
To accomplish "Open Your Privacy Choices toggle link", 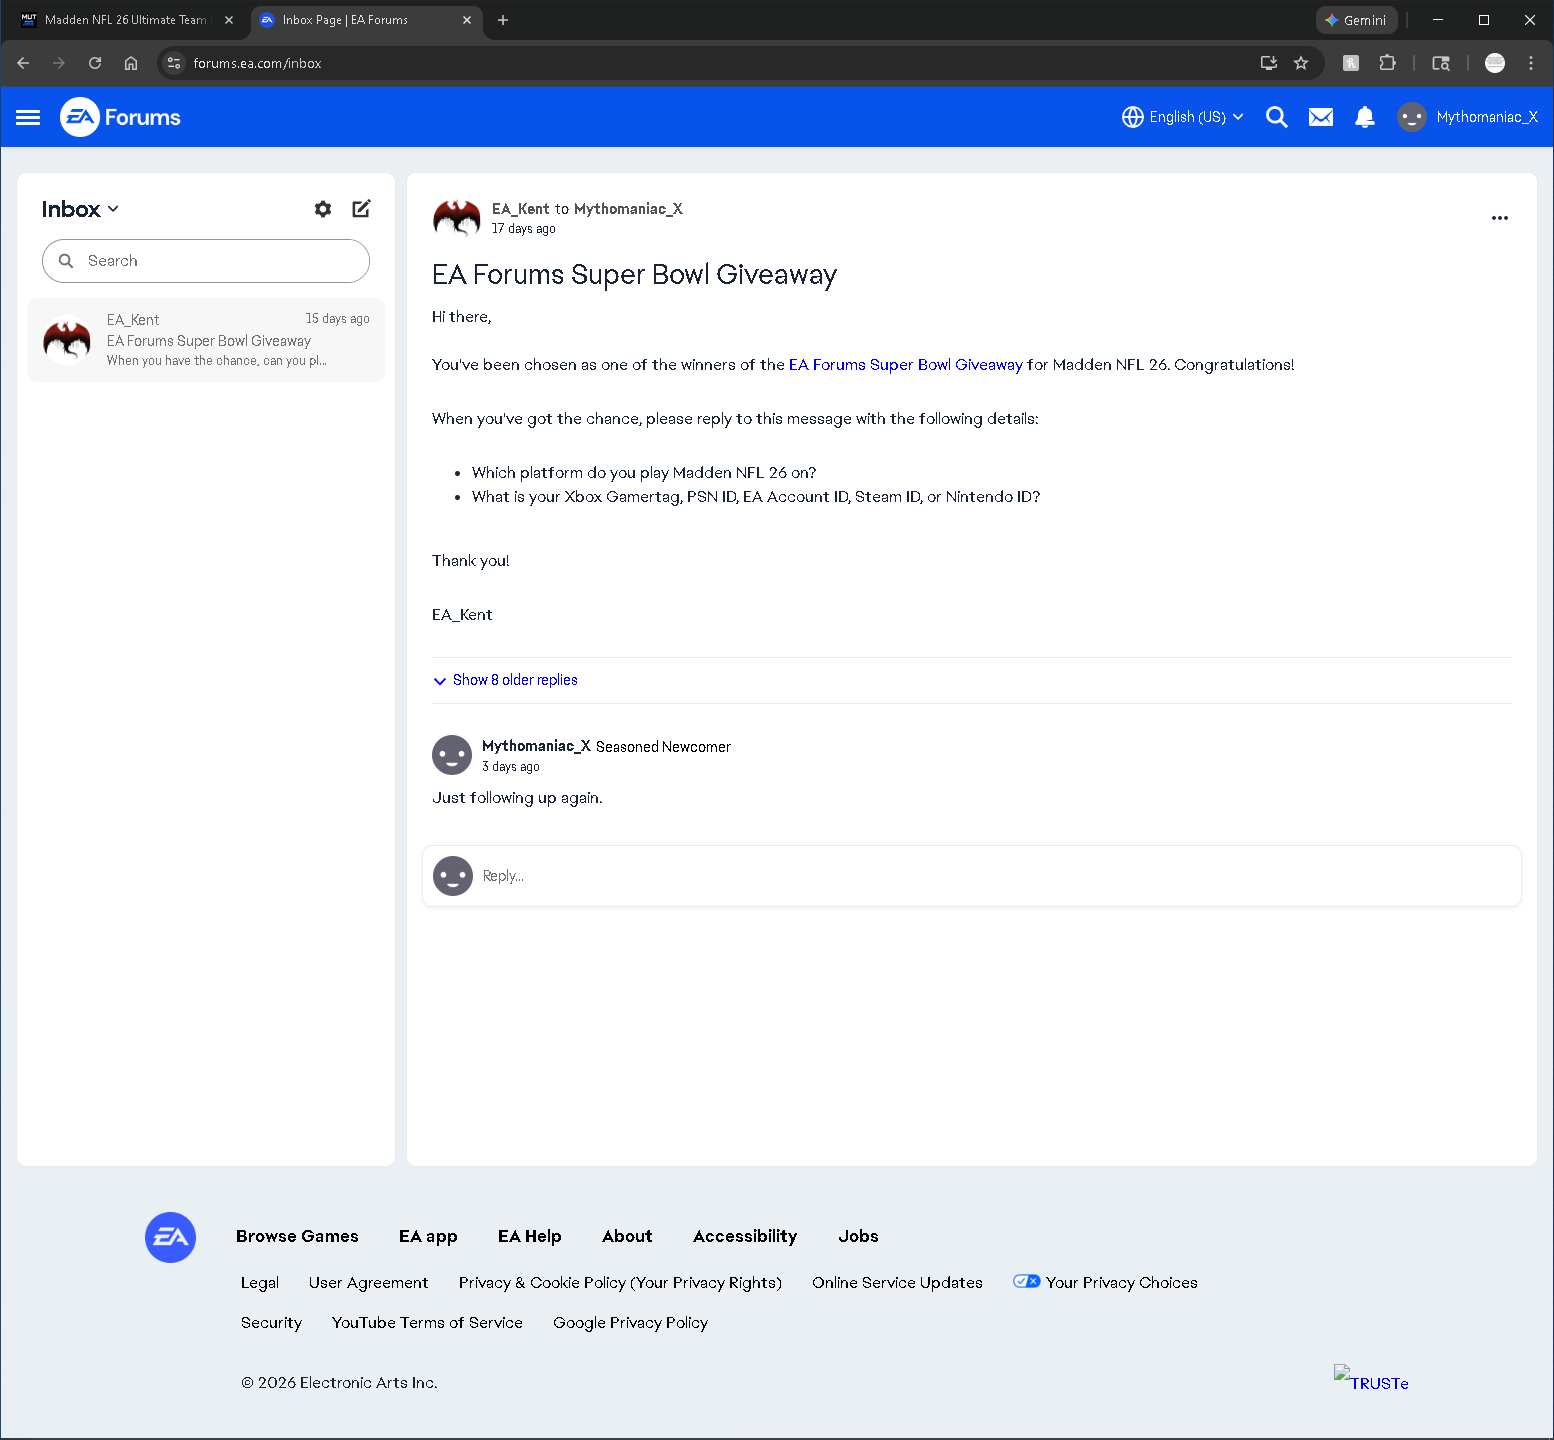I will coord(1105,1282).
